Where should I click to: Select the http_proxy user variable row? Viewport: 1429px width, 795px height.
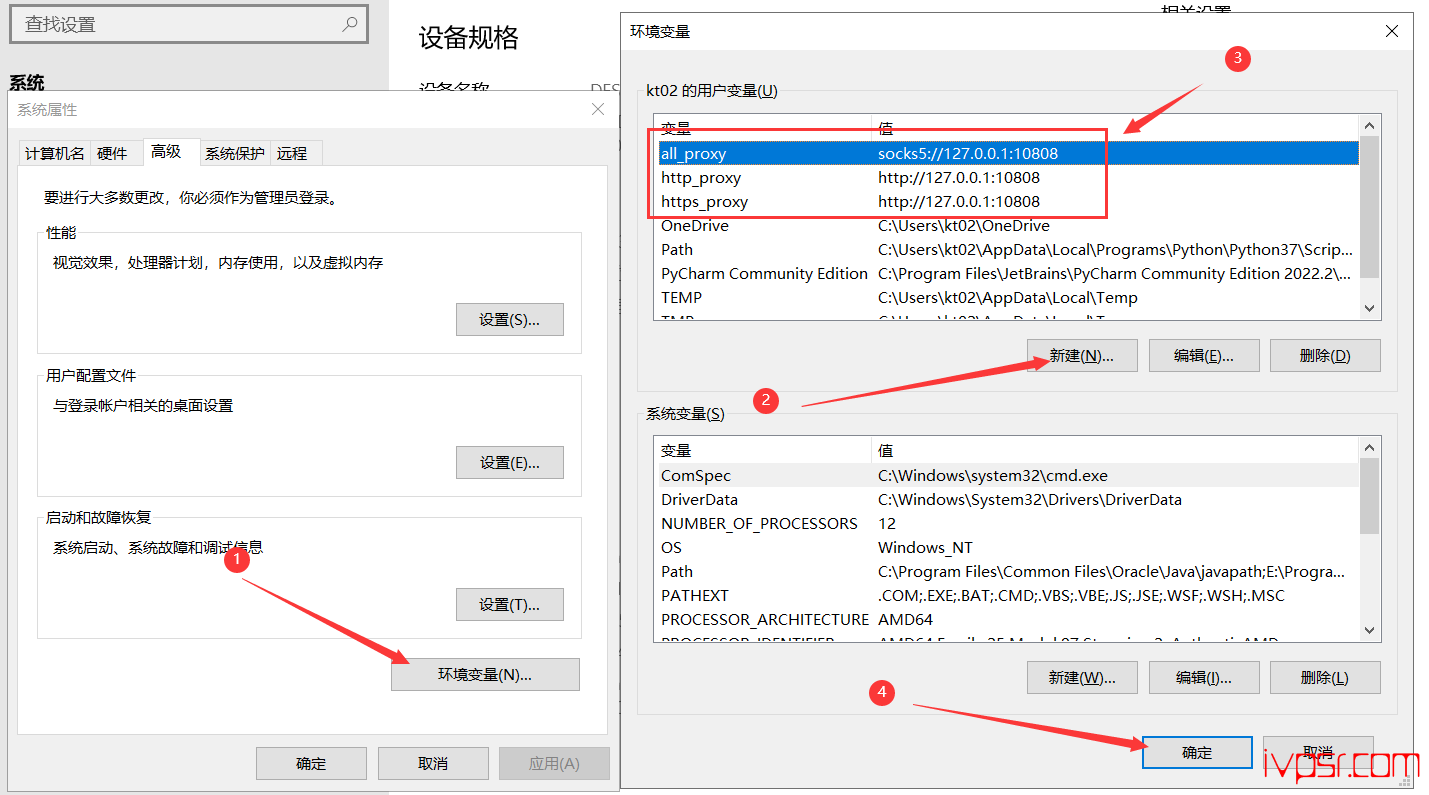pyautogui.click(x=1007, y=177)
